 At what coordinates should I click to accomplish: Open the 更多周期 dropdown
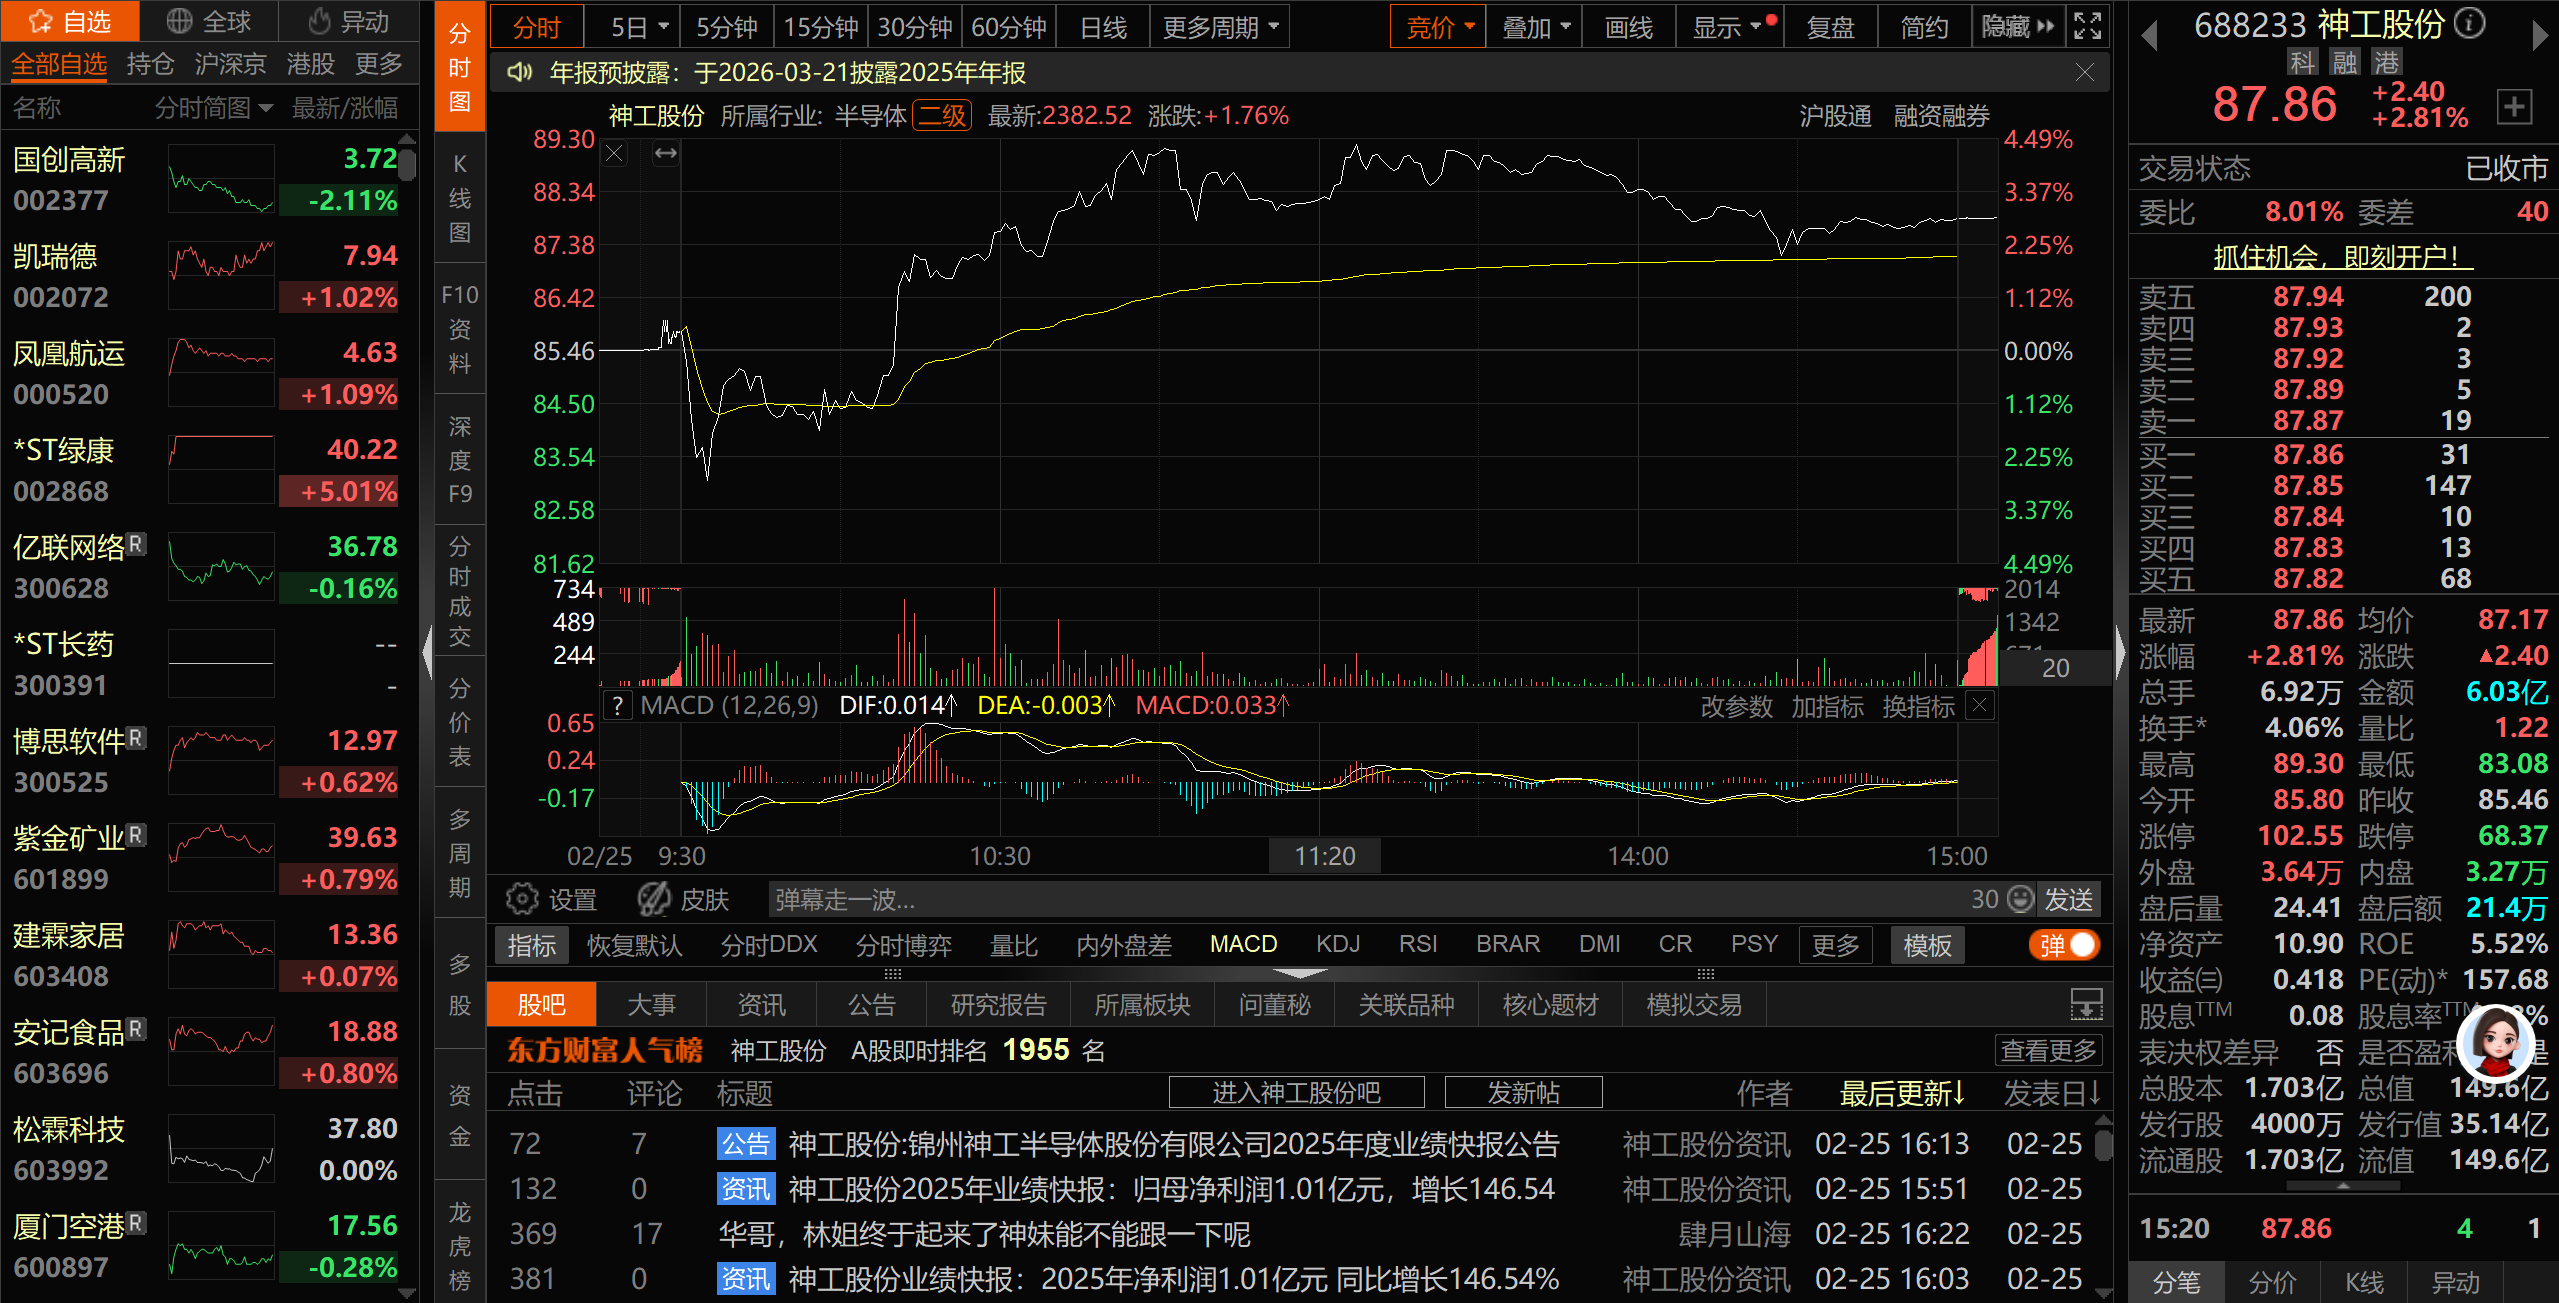1219,27
